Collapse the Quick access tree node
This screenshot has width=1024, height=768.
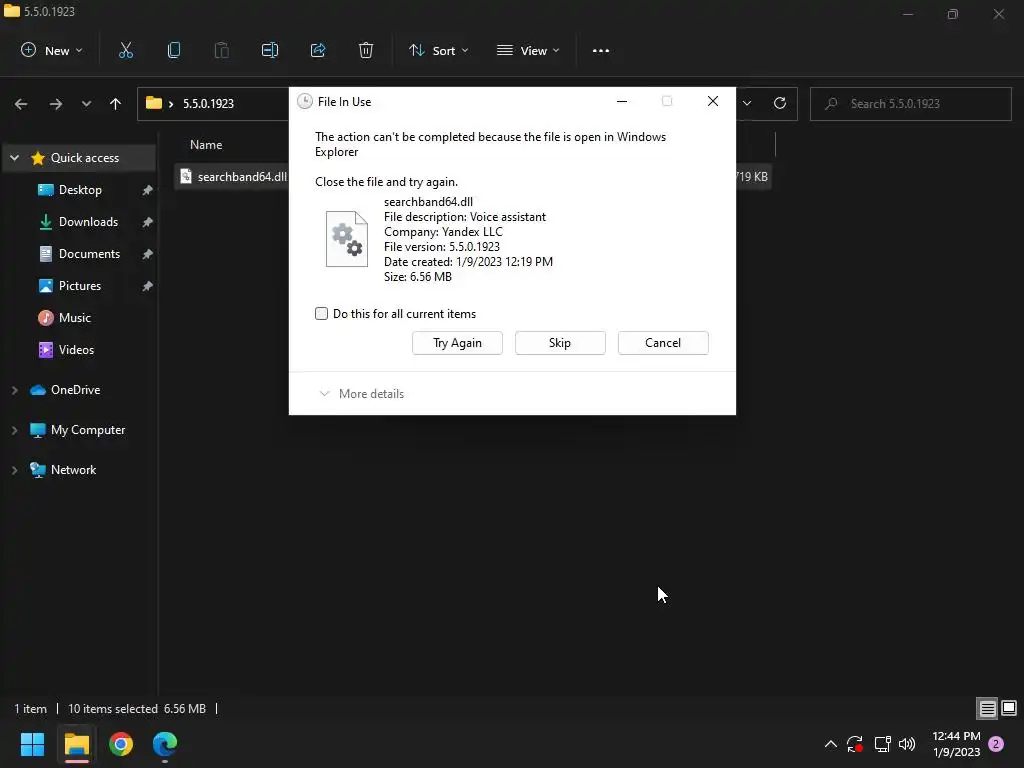click(14, 158)
